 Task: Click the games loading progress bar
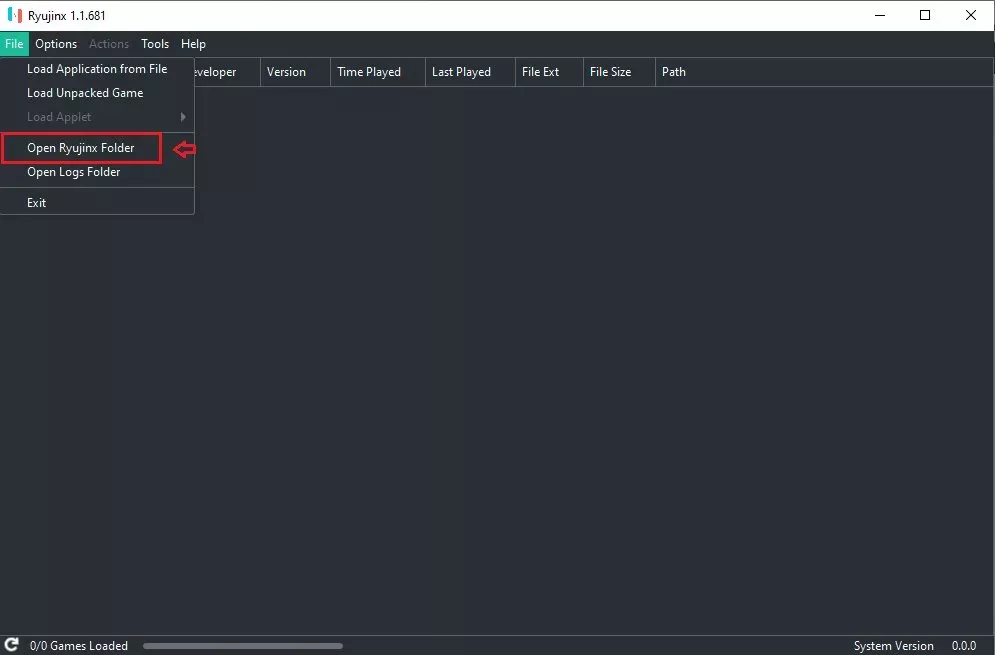point(243,646)
